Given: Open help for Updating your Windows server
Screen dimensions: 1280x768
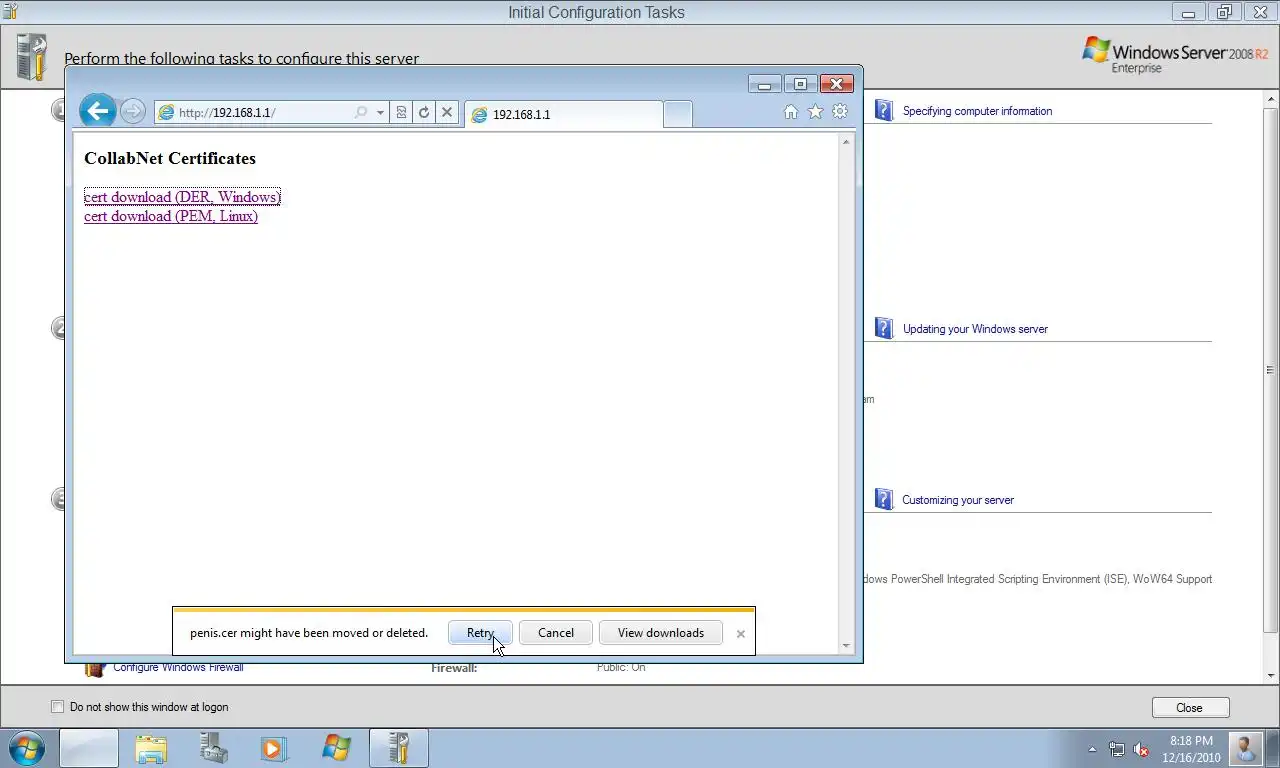Looking at the screenshot, I should (884, 328).
